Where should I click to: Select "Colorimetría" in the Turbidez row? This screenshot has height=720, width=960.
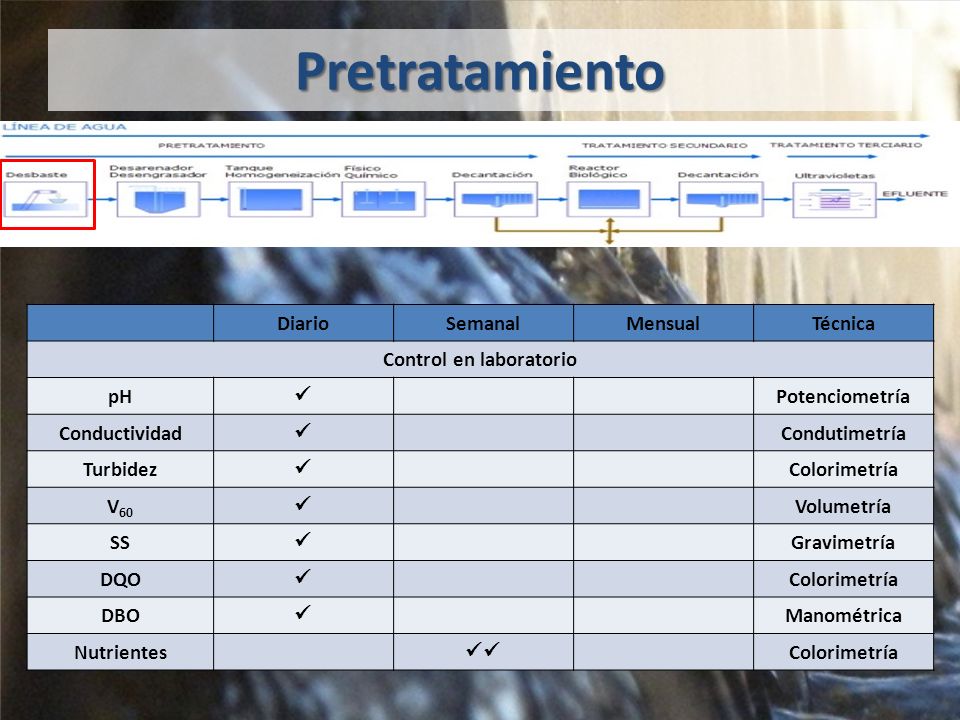(843, 469)
